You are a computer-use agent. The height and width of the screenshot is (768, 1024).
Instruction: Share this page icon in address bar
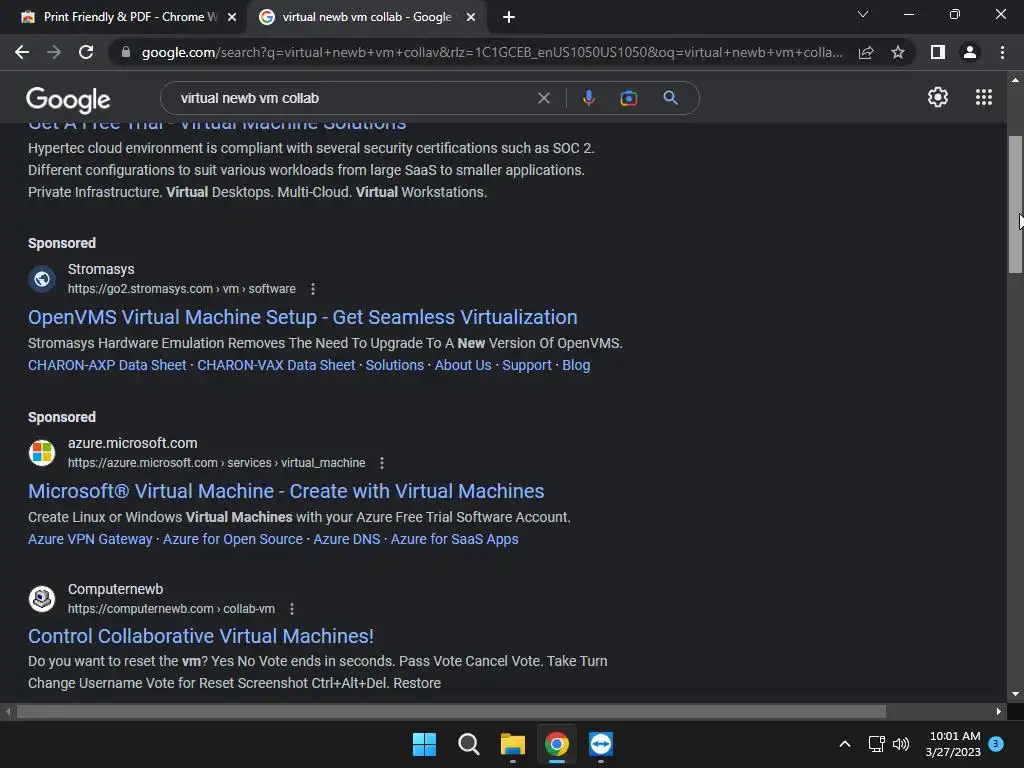pos(866,52)
